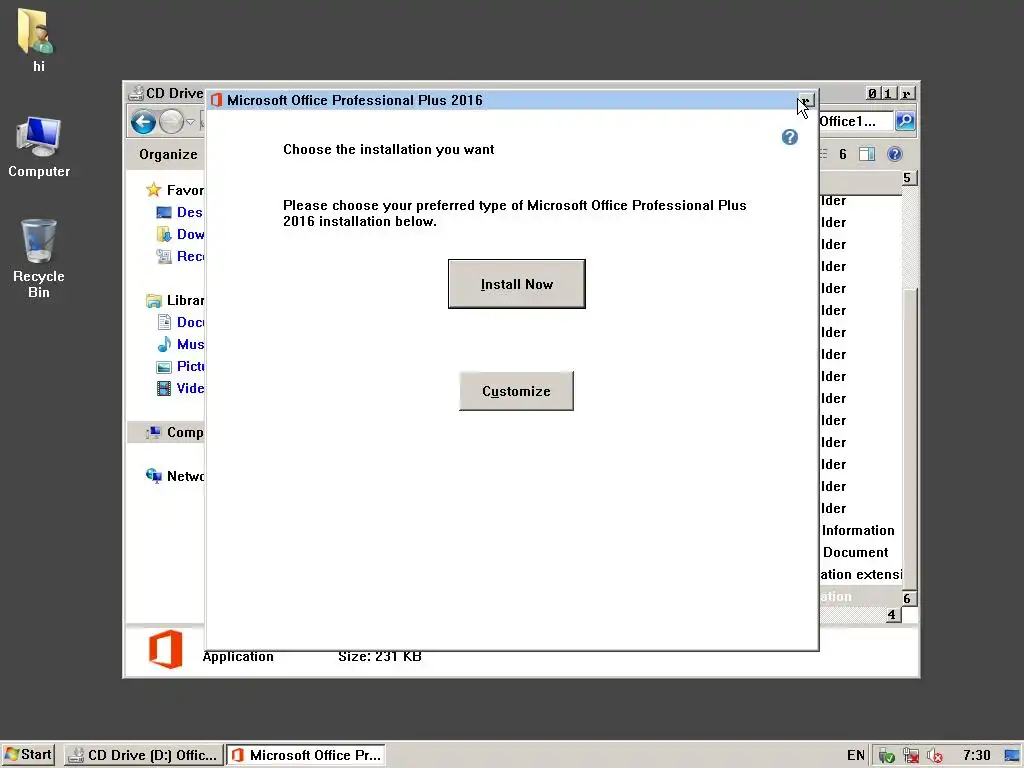Select Favorites in the navigation pane
The image size is (1024, 768).
(x=175, y=190)
